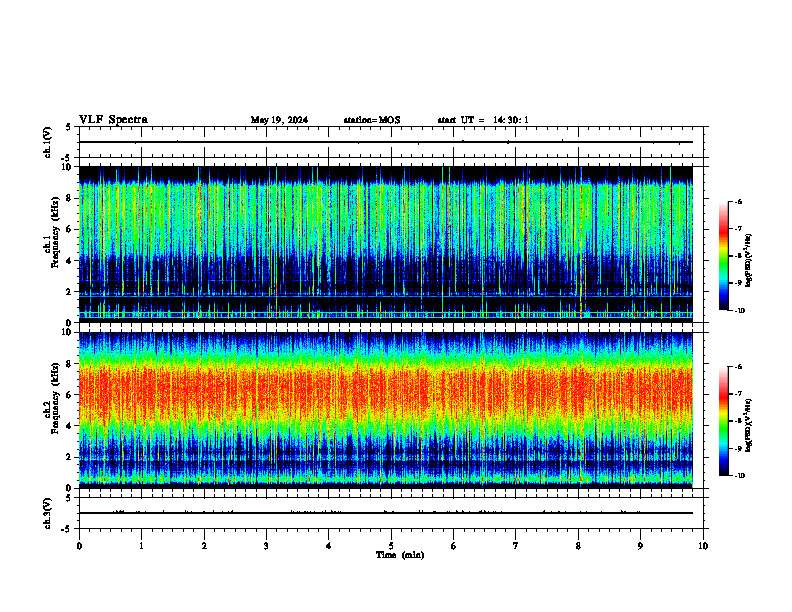Select ch.1 frequency tick label "8"
This screenshot has height=612, width=792.
pos(69,198)
